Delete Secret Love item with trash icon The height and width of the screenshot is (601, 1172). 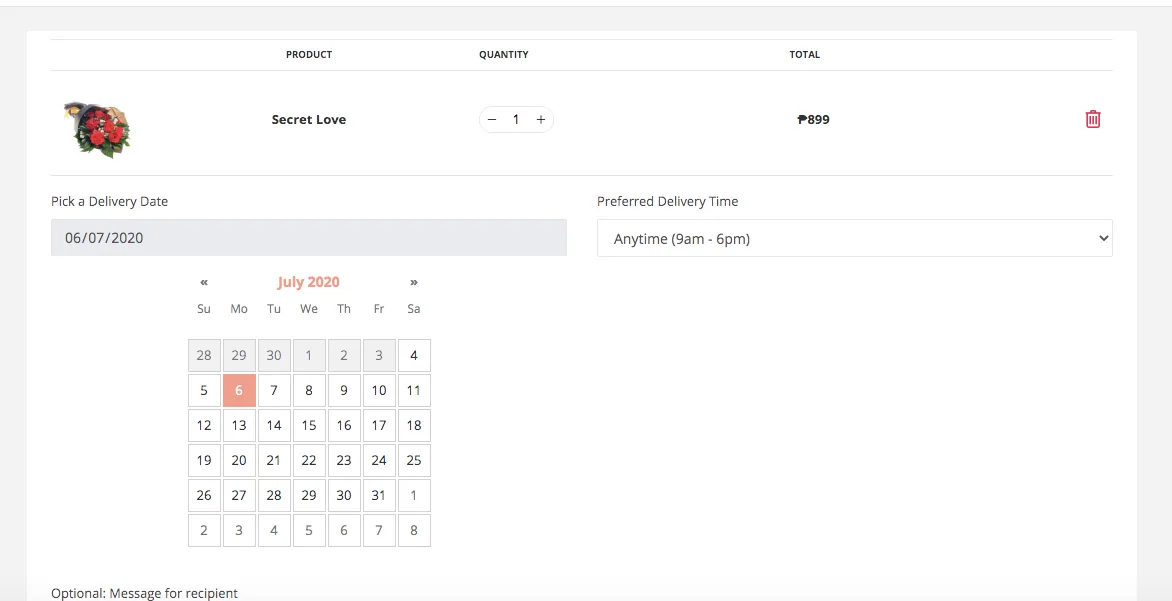point(1093,119)
